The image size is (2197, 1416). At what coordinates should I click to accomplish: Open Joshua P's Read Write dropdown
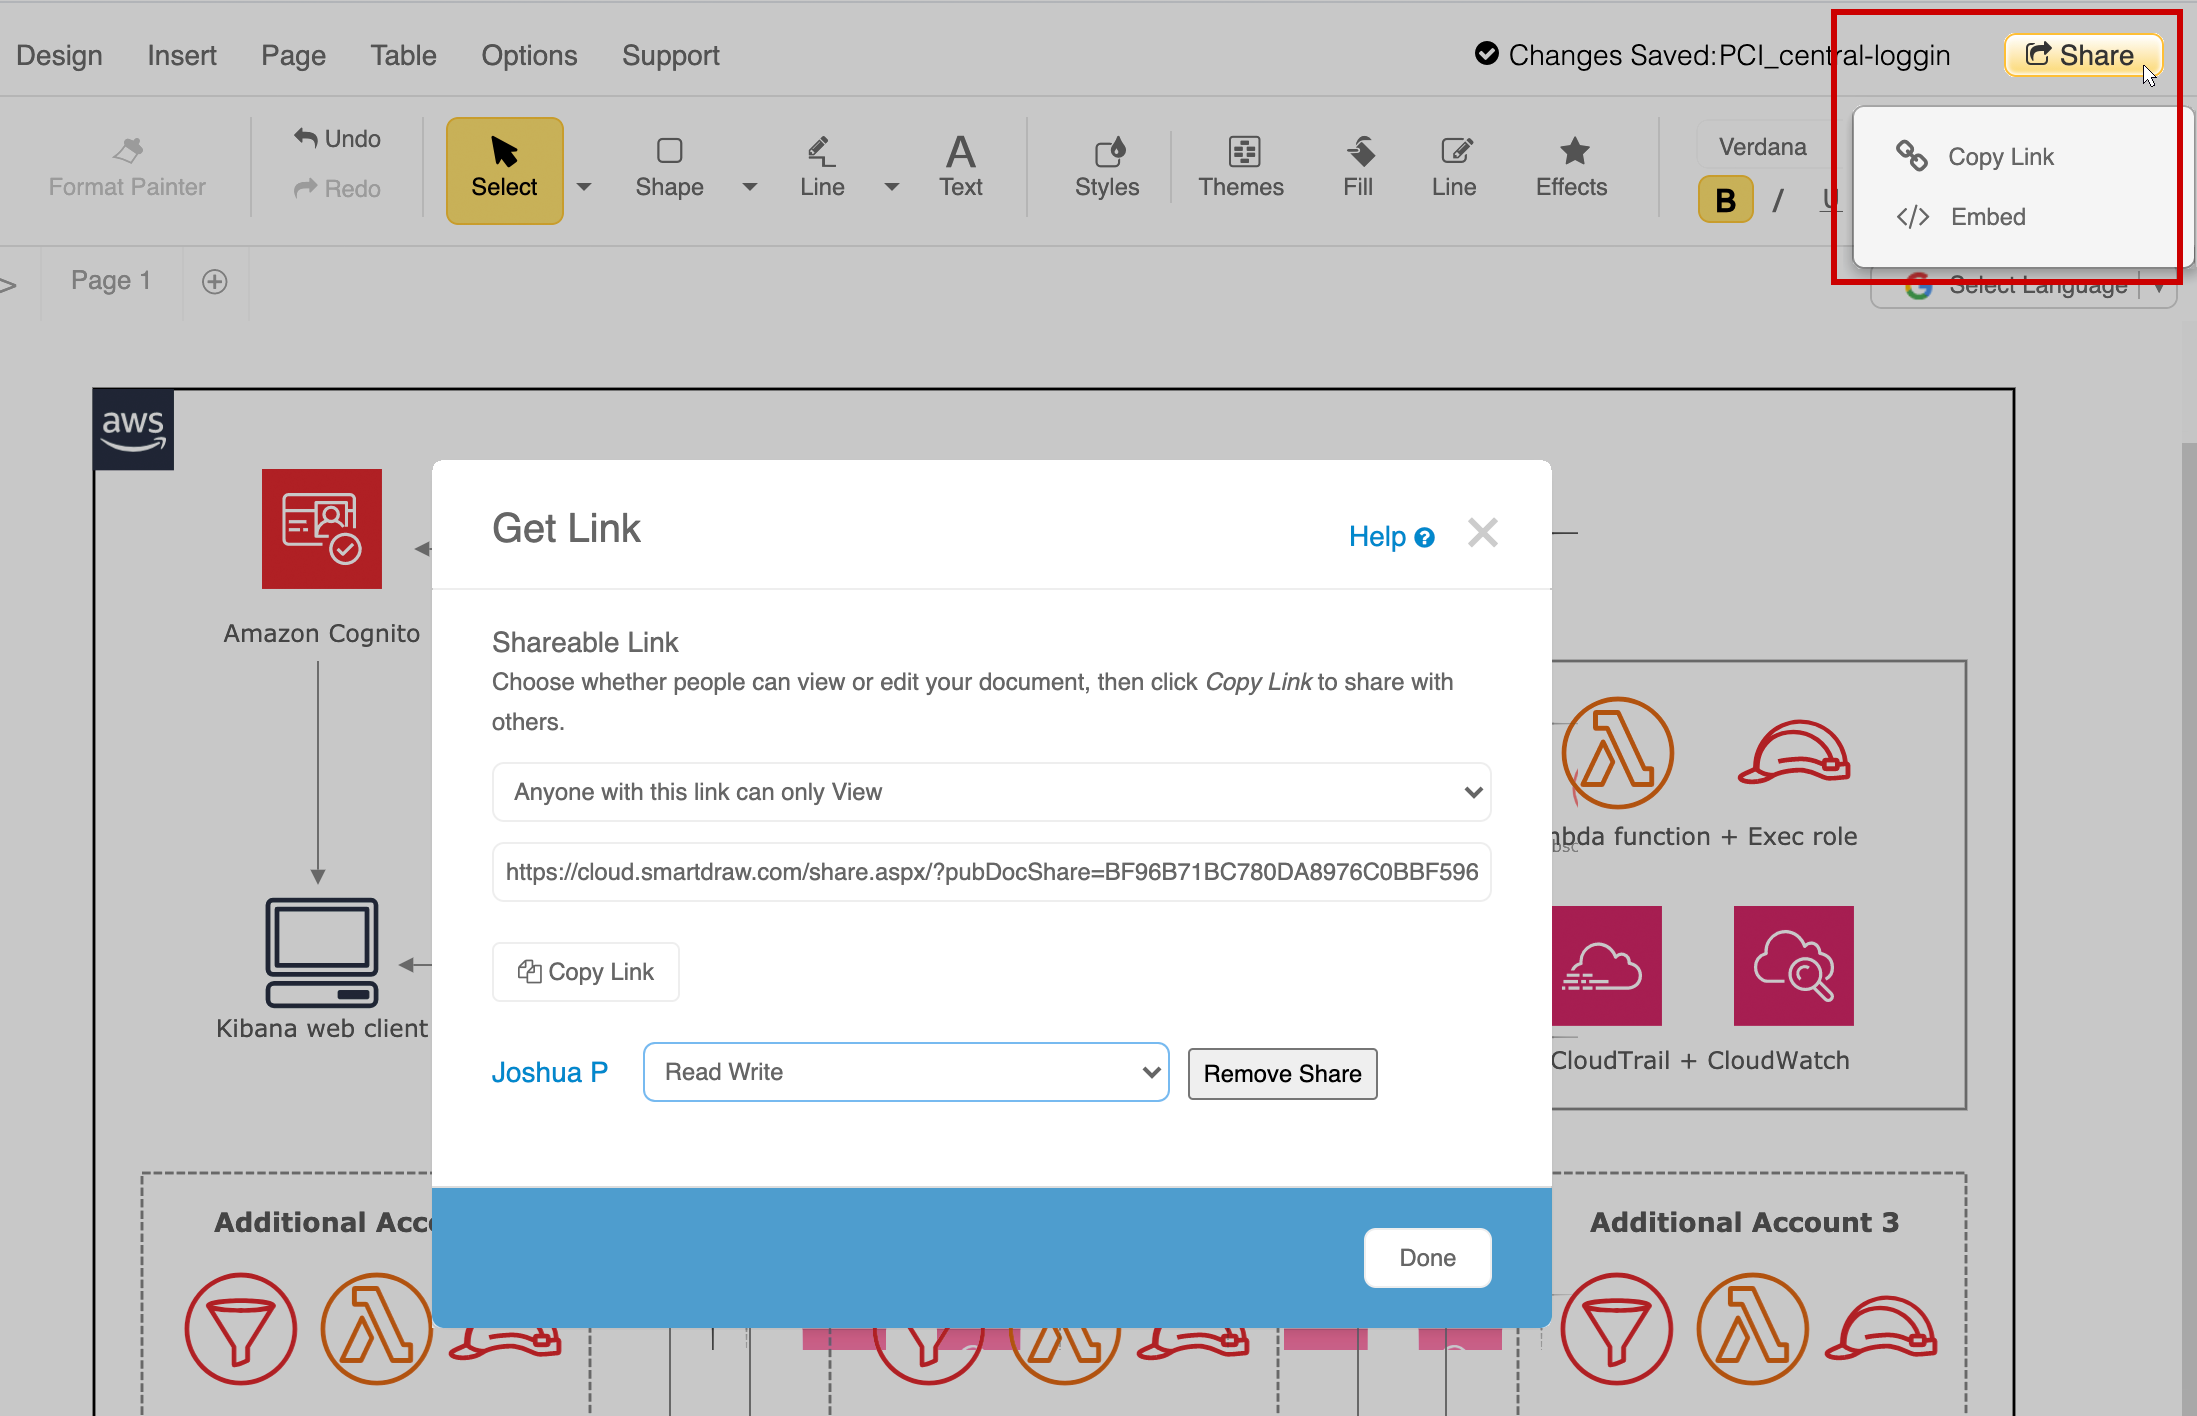coord(905,1072)
